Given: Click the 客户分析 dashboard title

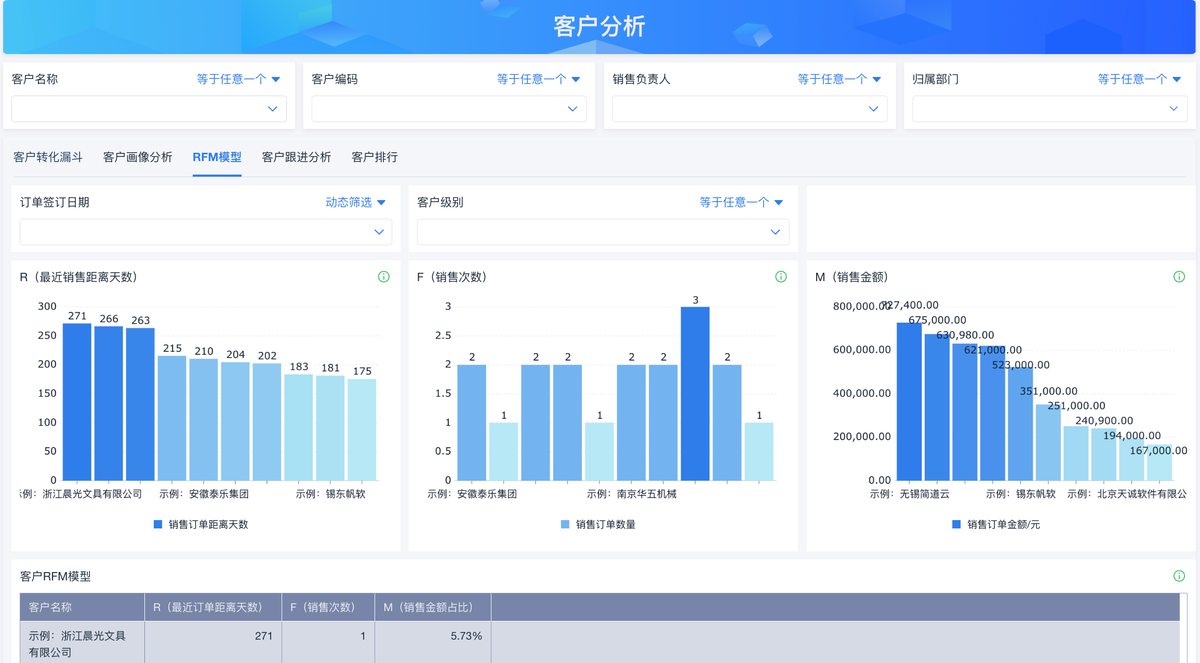Looking at the screenshot, I should coord(600,26).
